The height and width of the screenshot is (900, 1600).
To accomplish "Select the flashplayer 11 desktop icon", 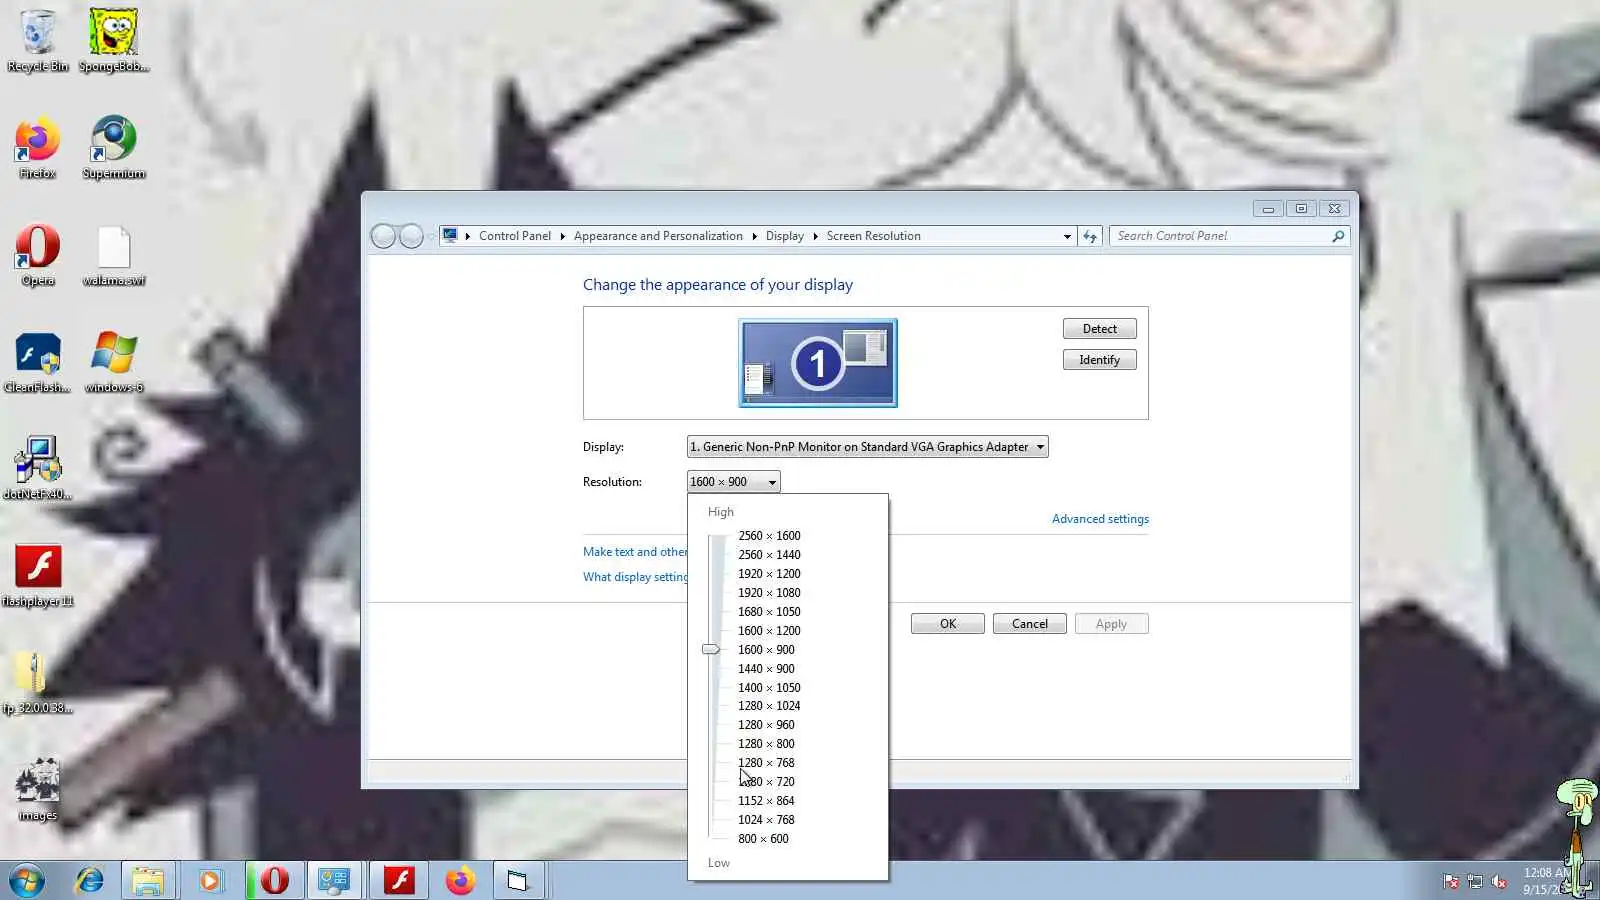I will [38, 576].
